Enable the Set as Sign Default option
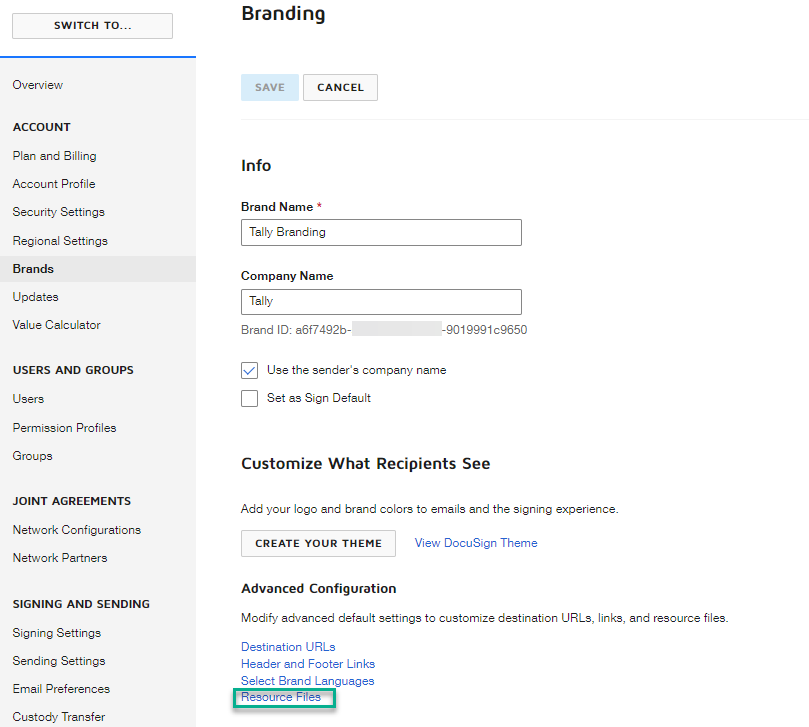The height and width of the screenshot is (727, 809). click(x=249, y=398)
